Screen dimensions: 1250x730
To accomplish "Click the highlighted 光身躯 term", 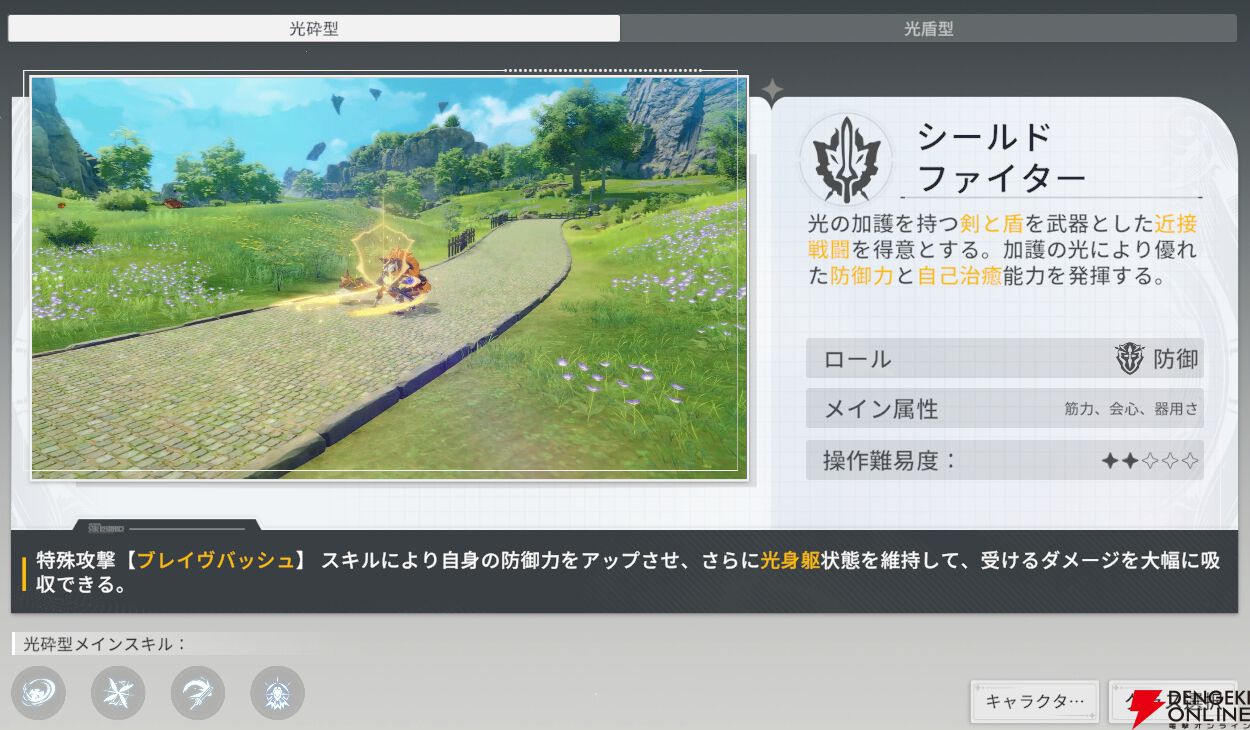I will pyautogui.click(x=790, y=561).
